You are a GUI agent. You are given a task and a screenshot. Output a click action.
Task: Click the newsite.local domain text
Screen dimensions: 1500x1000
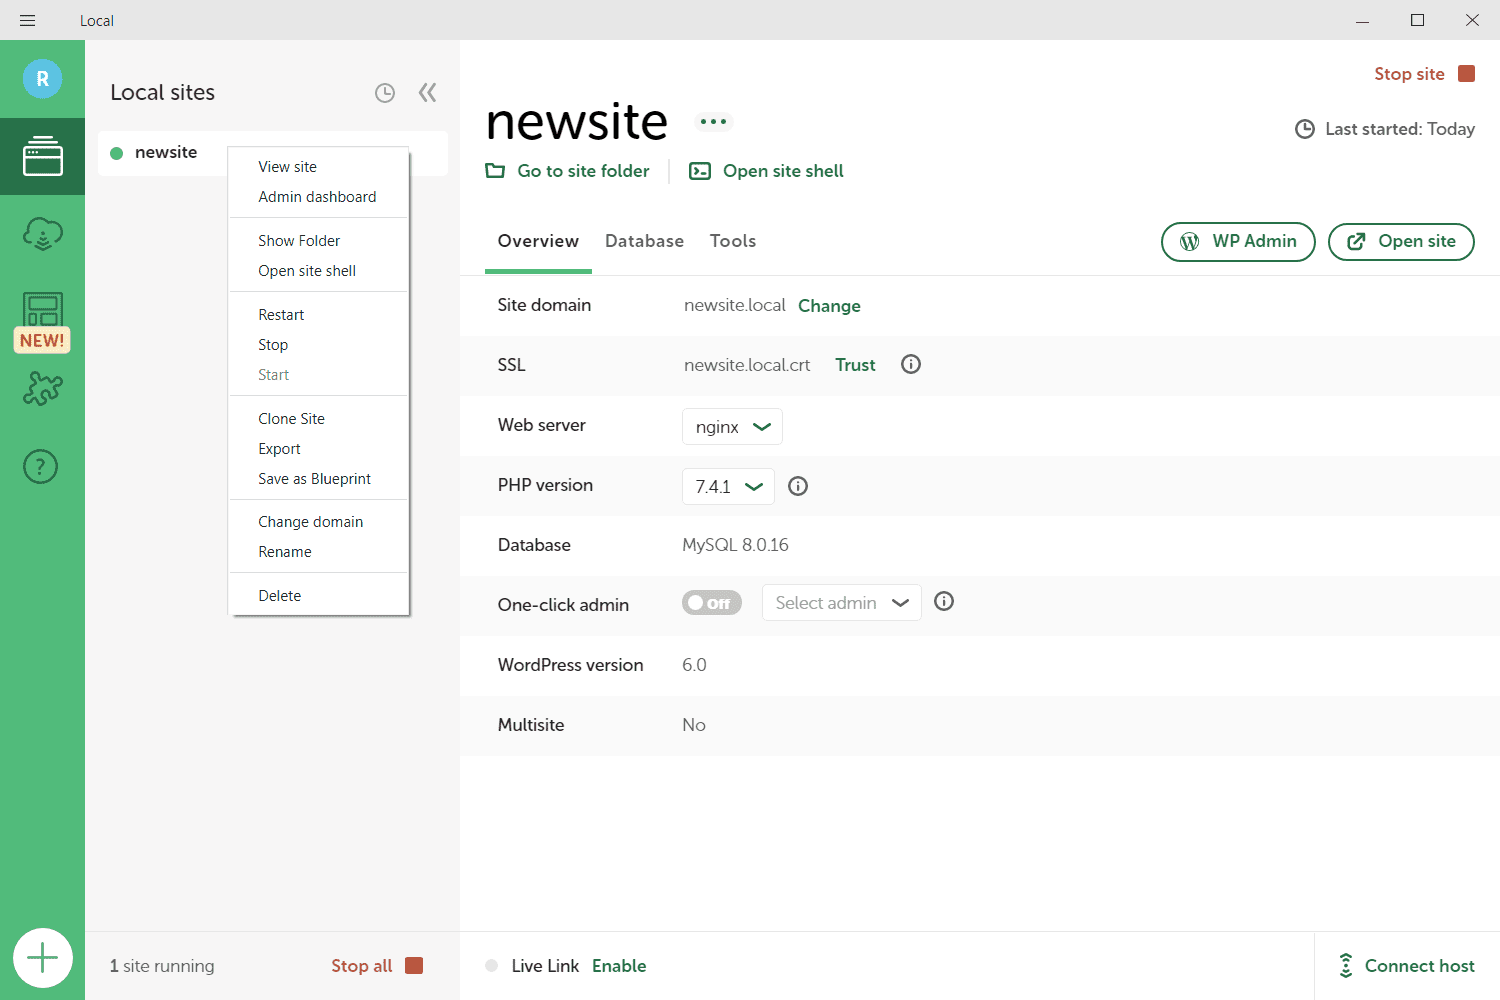735,305
